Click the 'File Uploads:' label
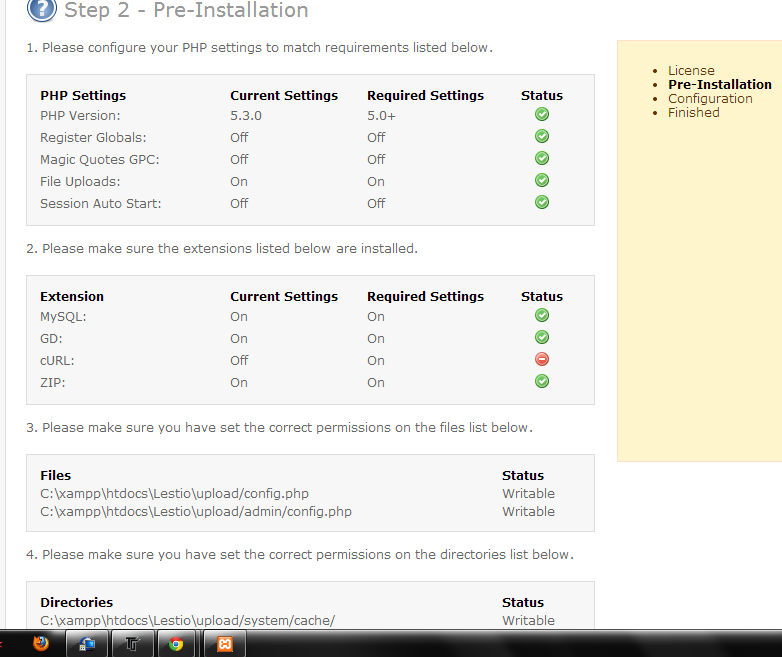This screenshot has width=782, height=657. [x=80, y=181]
